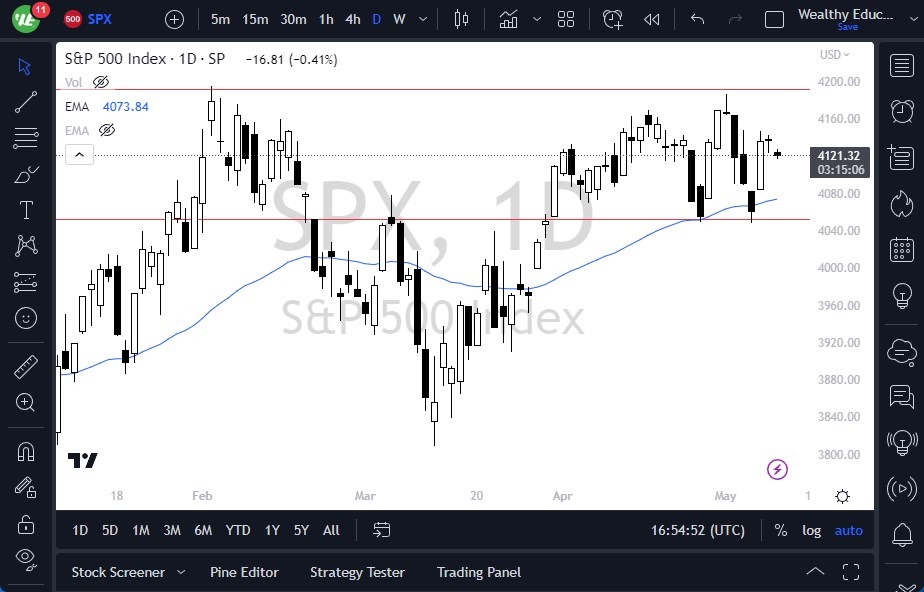Viewport: 924px width, 592px height.
Task: Open the watchlist panel
Action: click(902, 65)
